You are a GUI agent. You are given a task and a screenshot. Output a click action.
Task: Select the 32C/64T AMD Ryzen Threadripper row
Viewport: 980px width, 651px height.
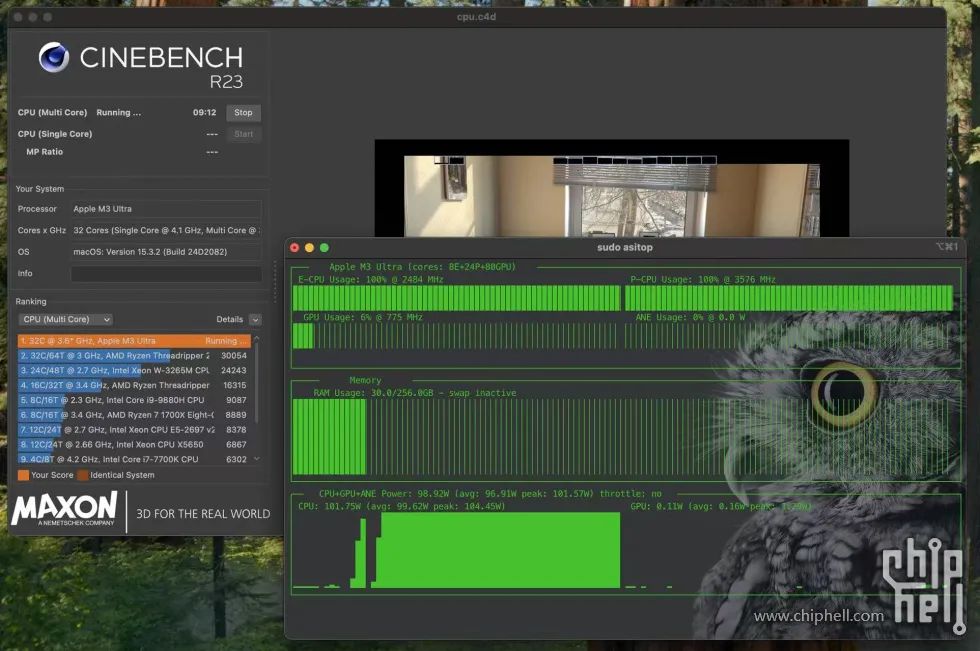tap(134, 355)
